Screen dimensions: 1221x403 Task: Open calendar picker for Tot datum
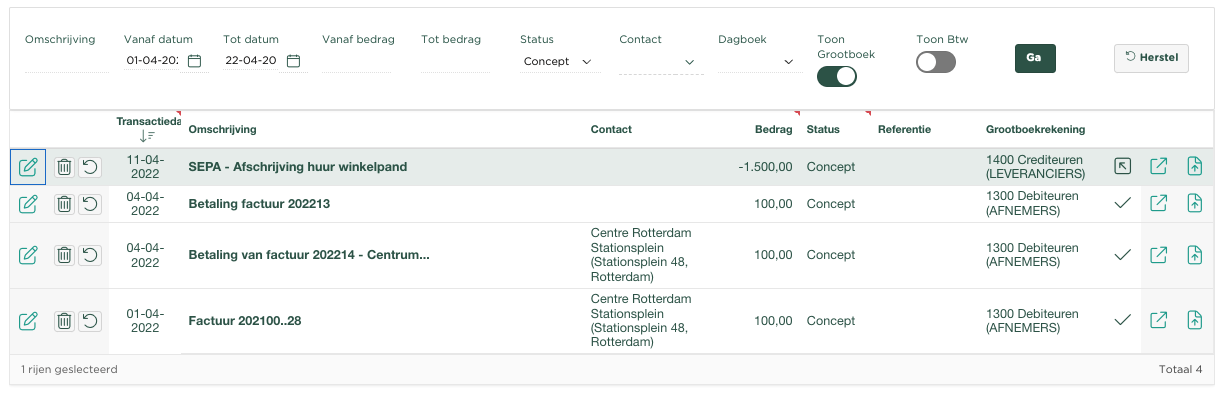(x=294, y=61)
